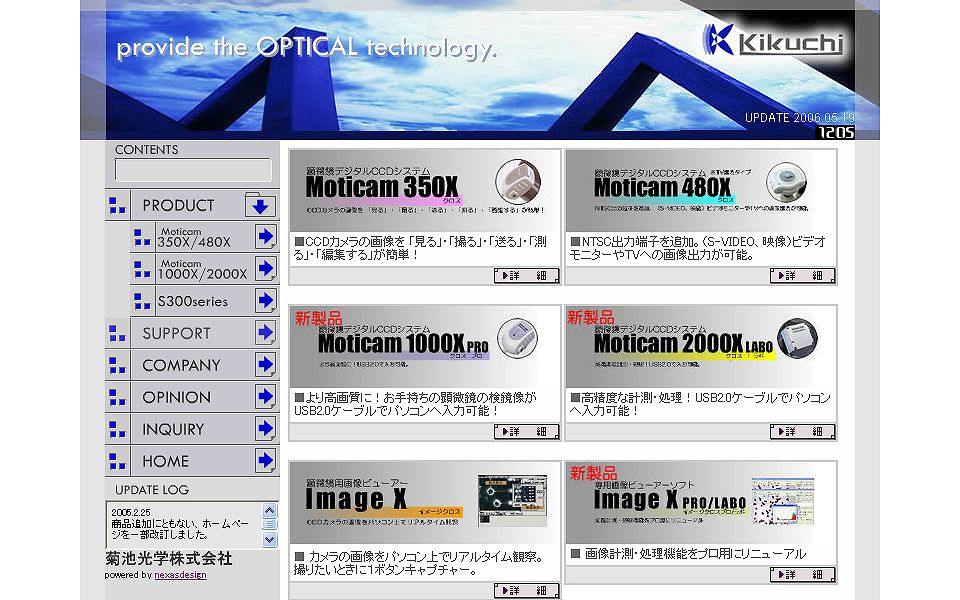Click the 1205 visitor counter

[836, 132]
